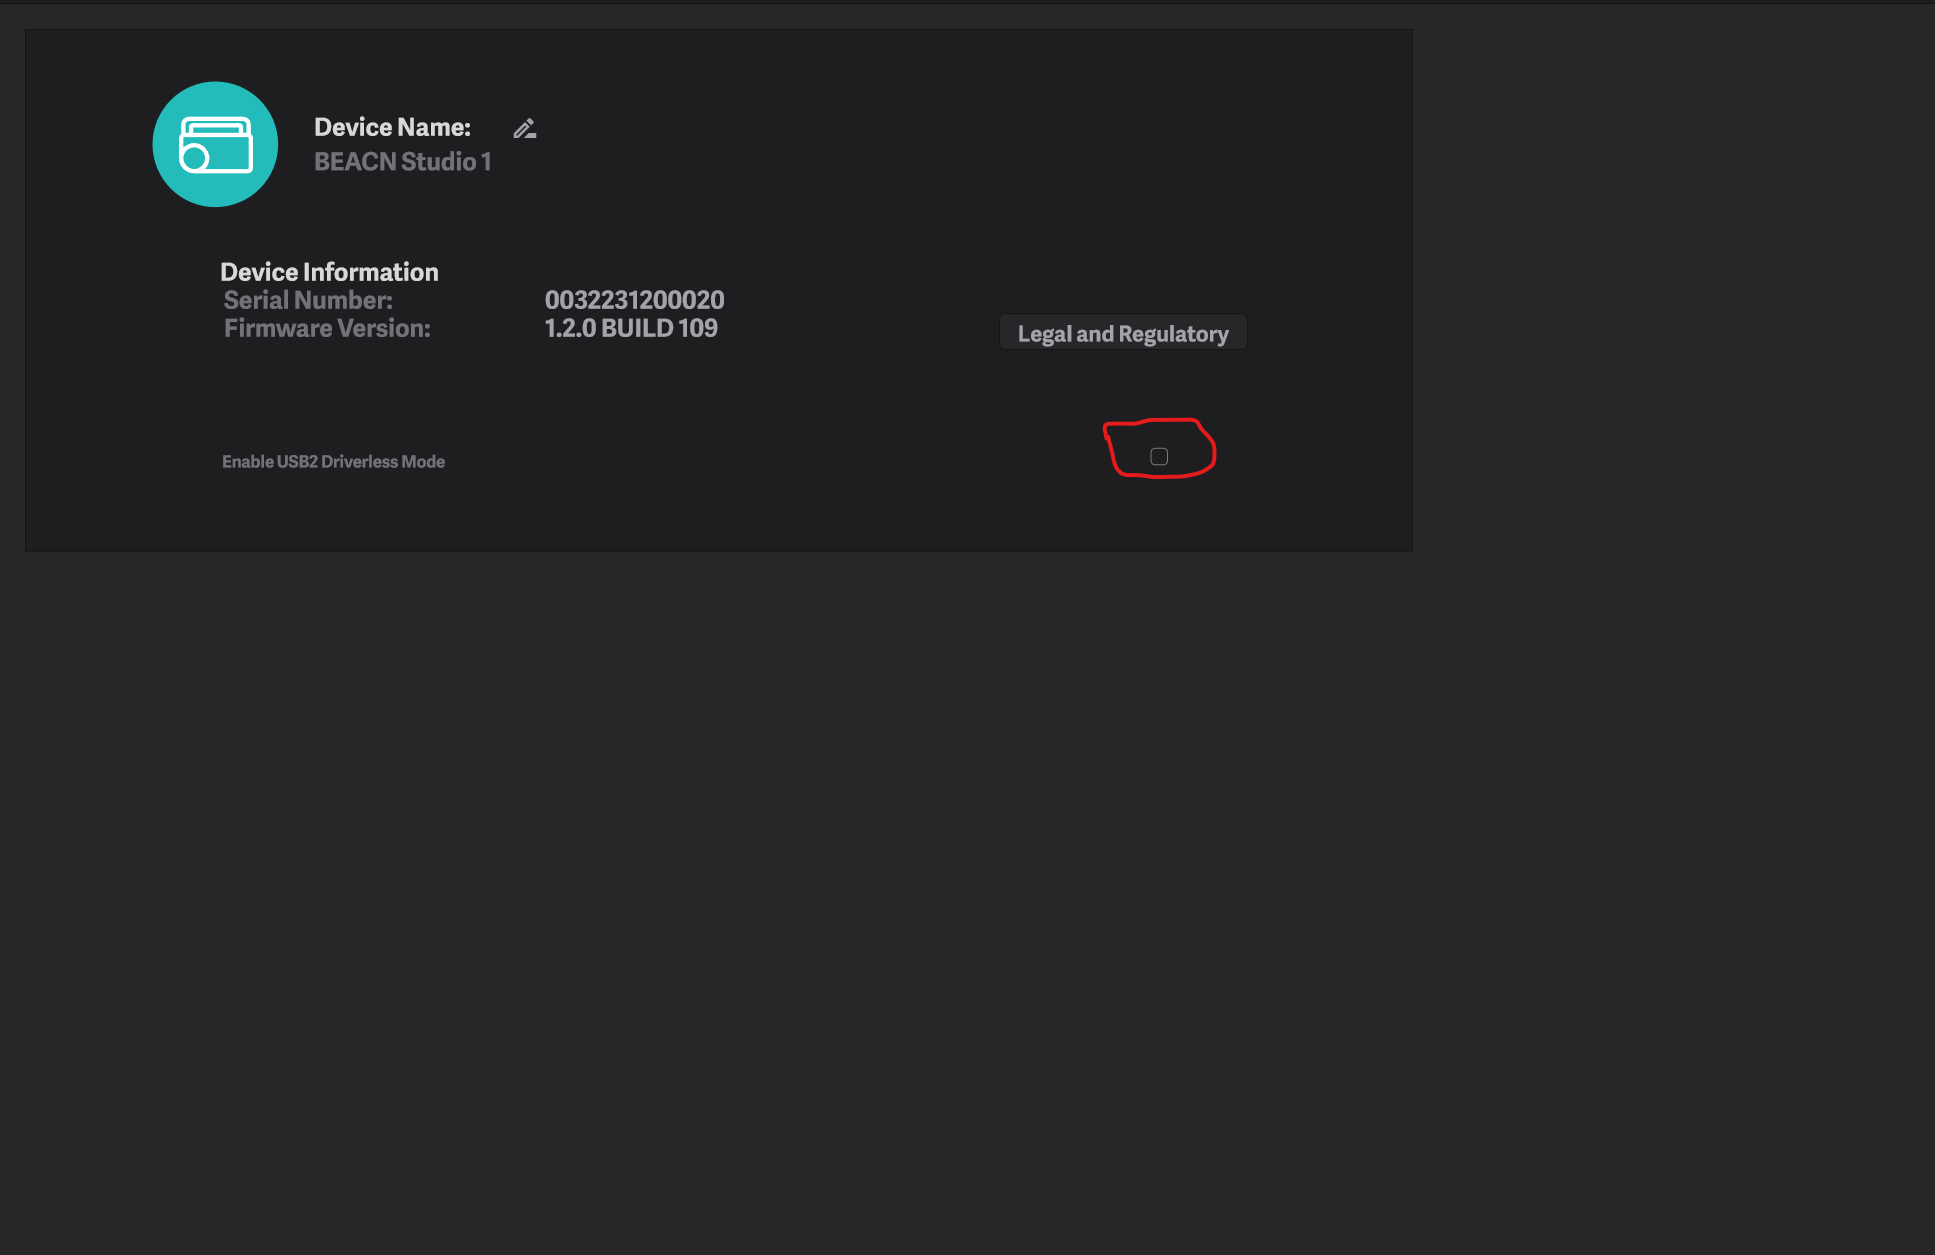Click the Enable USB2 Driverless Mode label

[x=333, y=462]
